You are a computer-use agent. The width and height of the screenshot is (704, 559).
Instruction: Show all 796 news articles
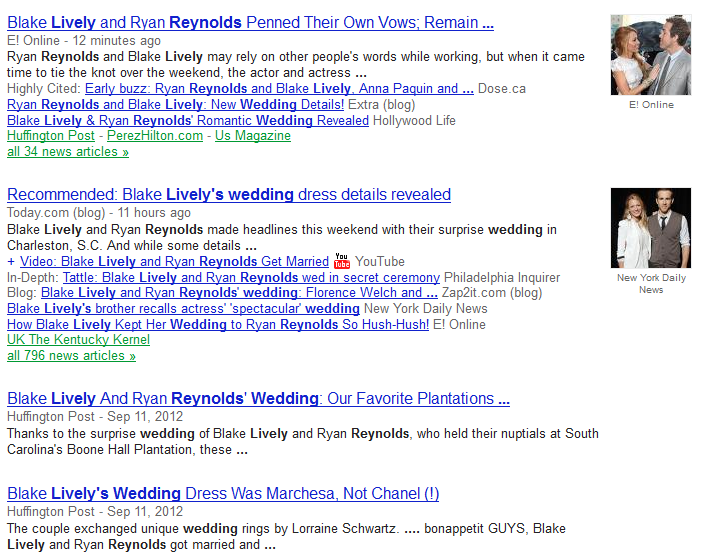[x=71, y=356]
